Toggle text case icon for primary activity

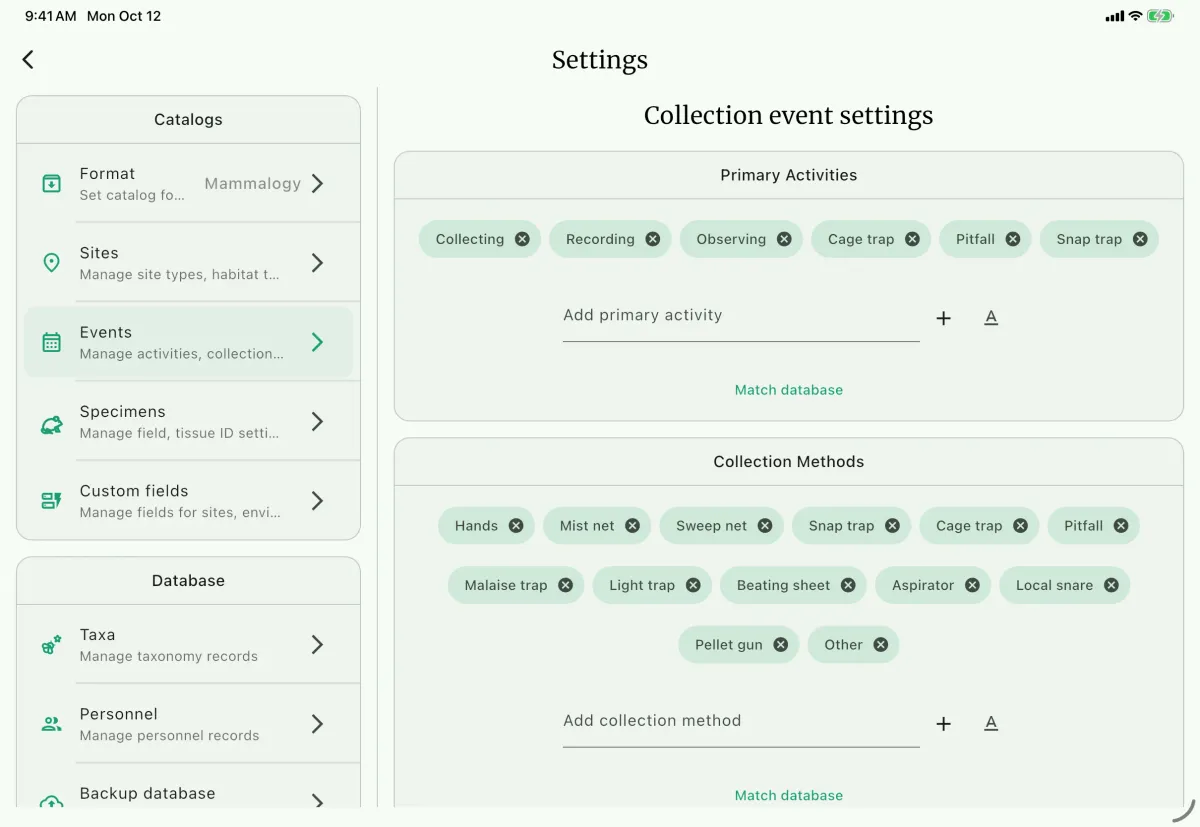coord(991,317)
